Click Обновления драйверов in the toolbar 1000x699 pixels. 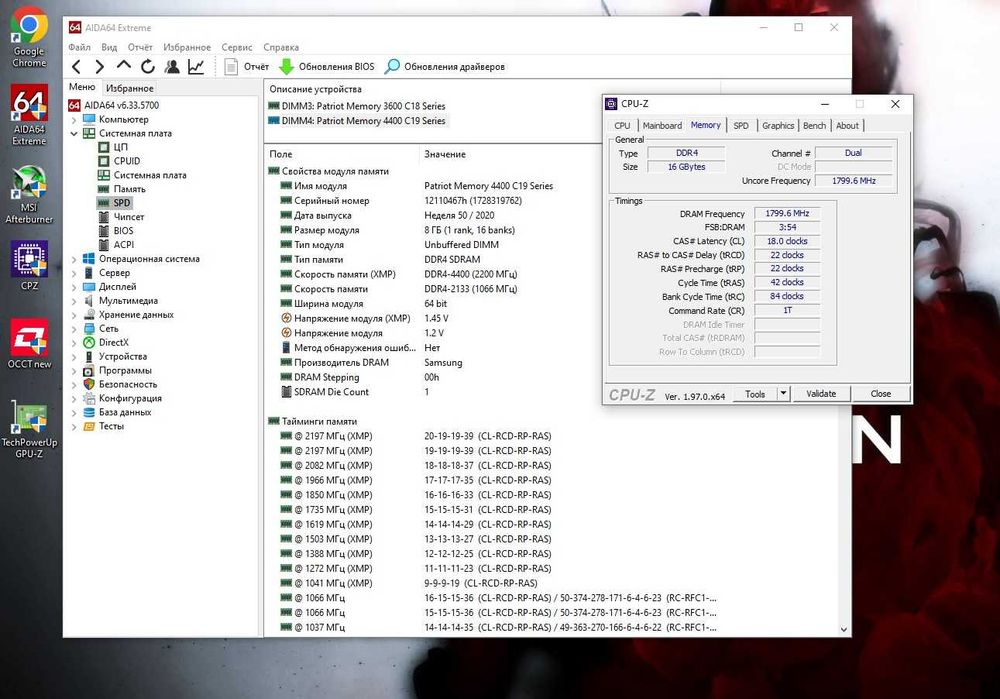[445, 66]
